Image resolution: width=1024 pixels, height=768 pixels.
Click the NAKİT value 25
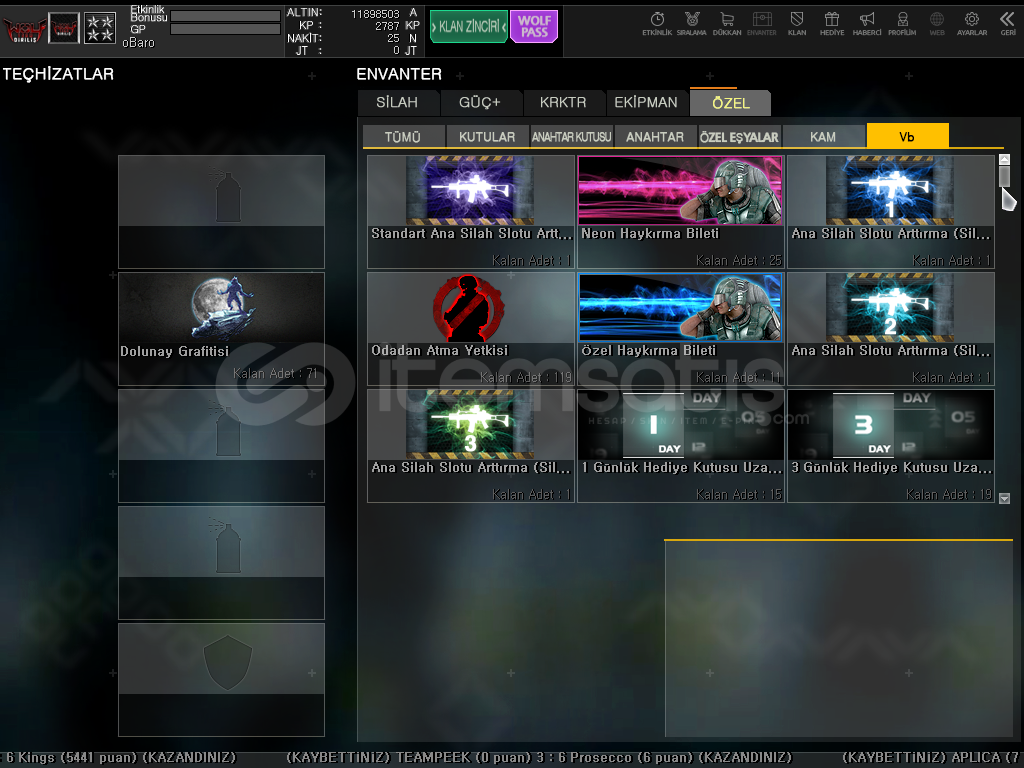point(393,38)
